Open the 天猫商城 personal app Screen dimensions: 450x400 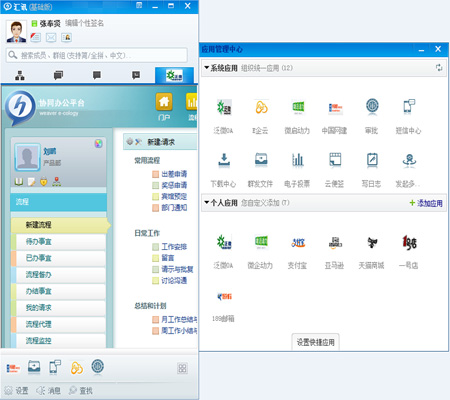[372, 243]
